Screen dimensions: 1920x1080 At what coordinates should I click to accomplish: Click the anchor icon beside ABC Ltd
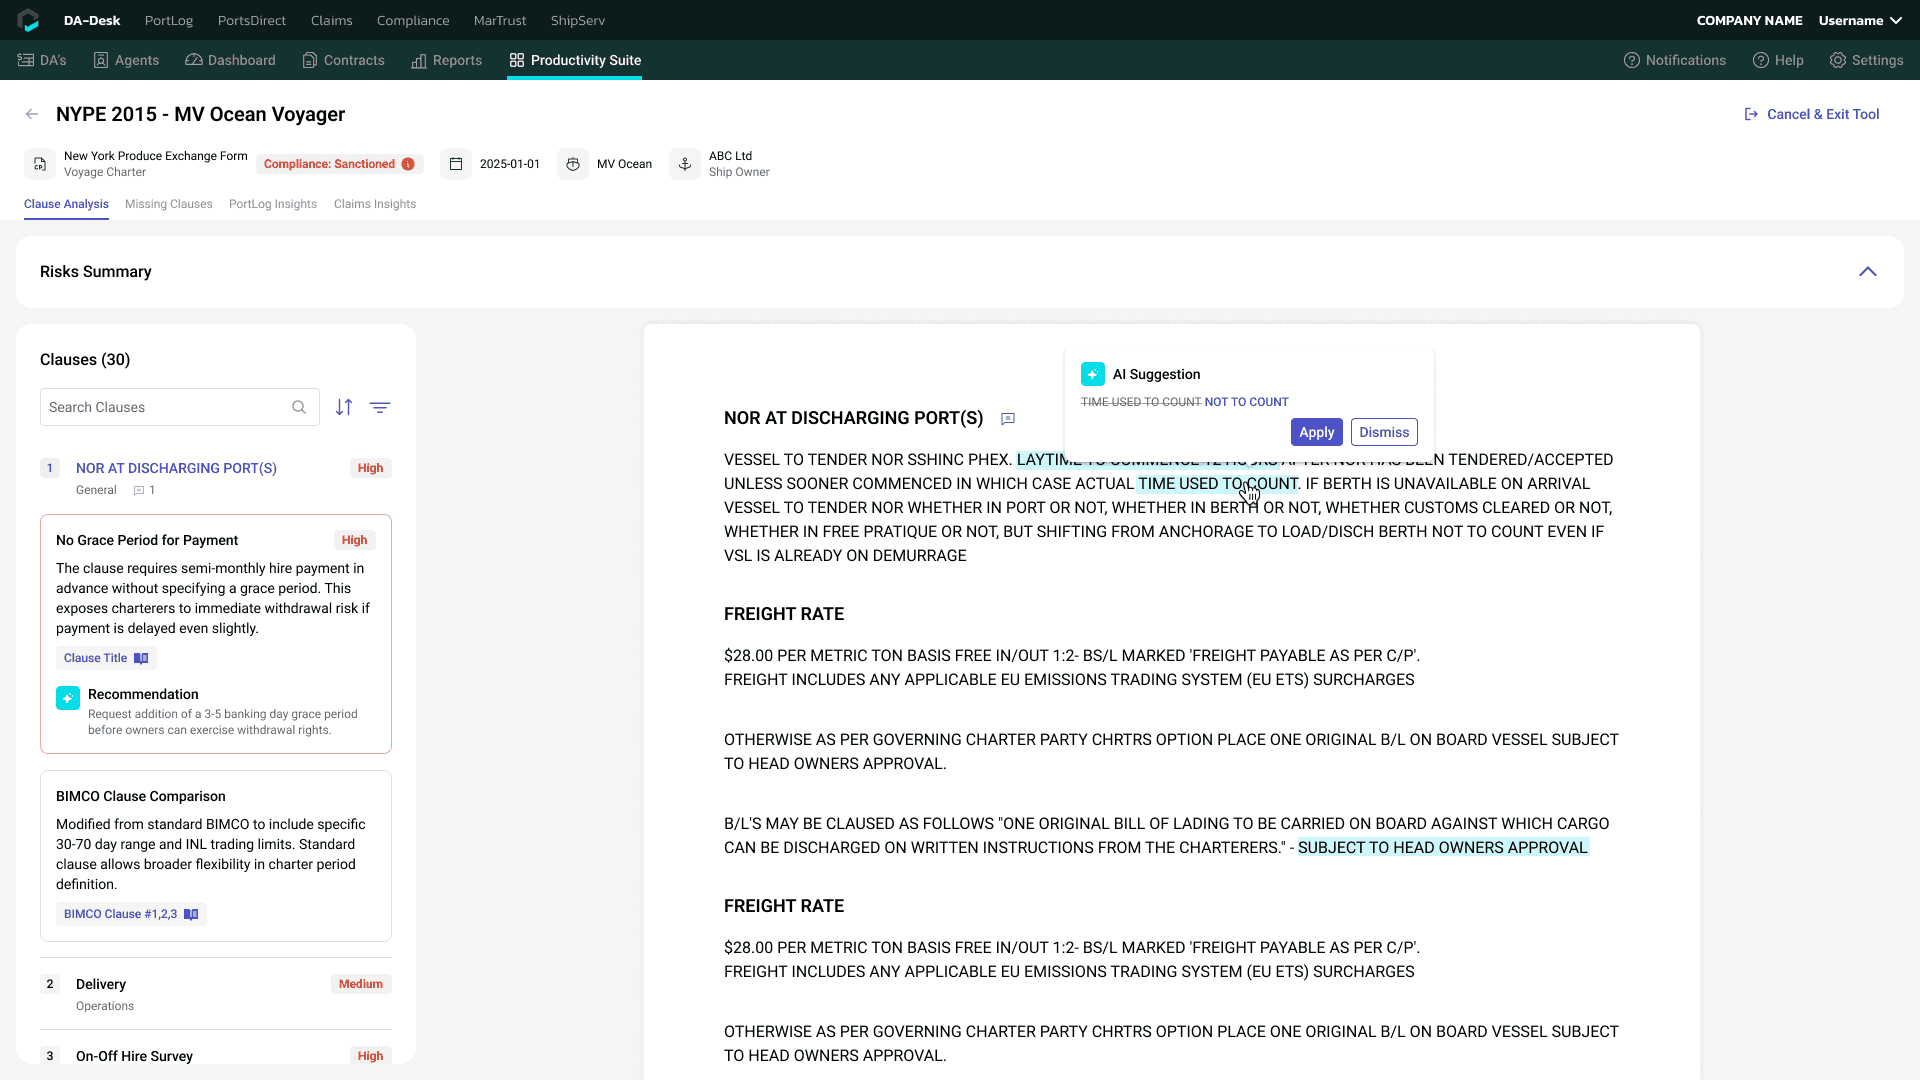(x=685, y=164)
